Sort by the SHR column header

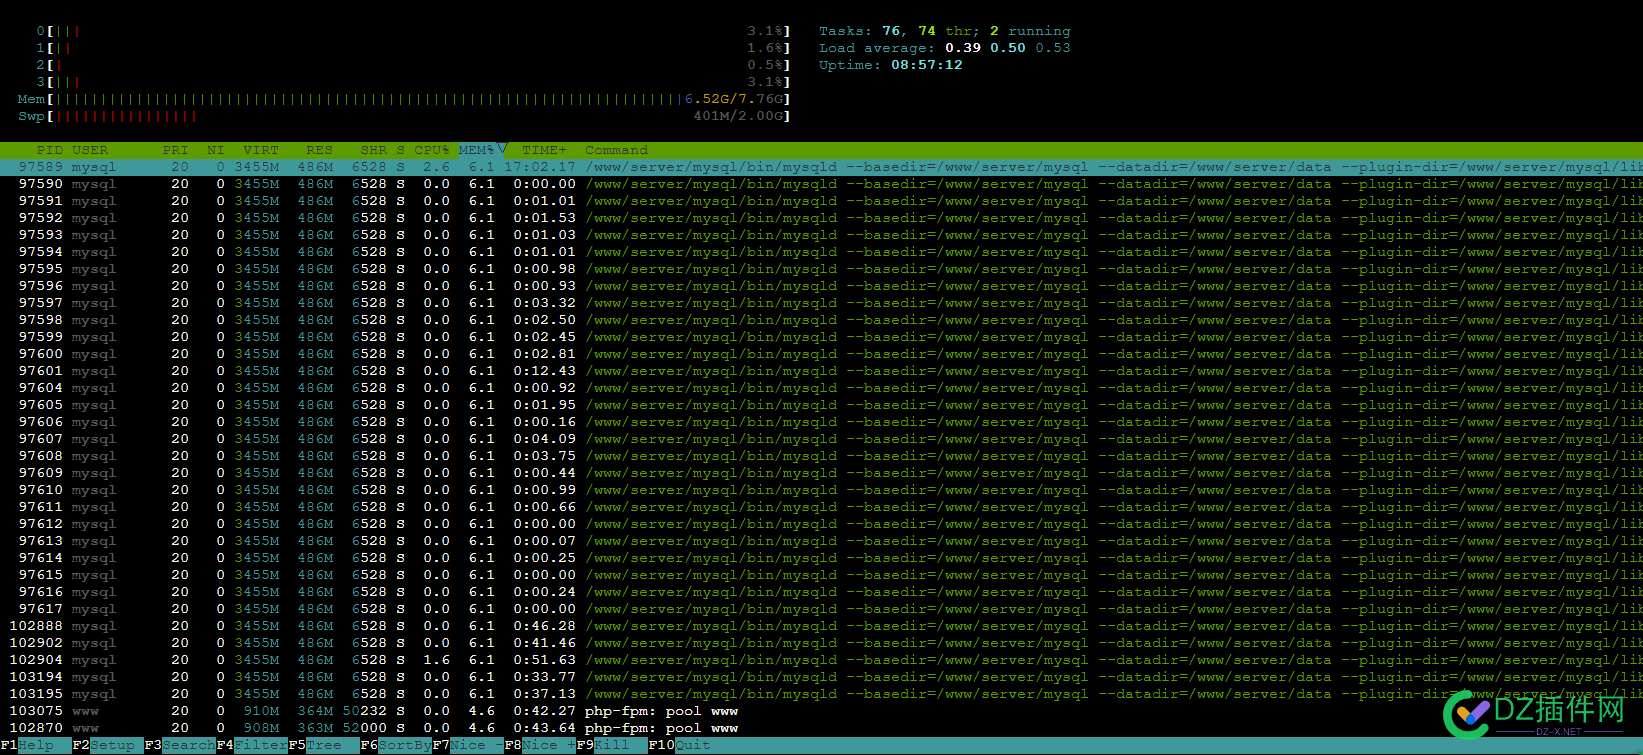pyautogui.click(x=373, y=150)
